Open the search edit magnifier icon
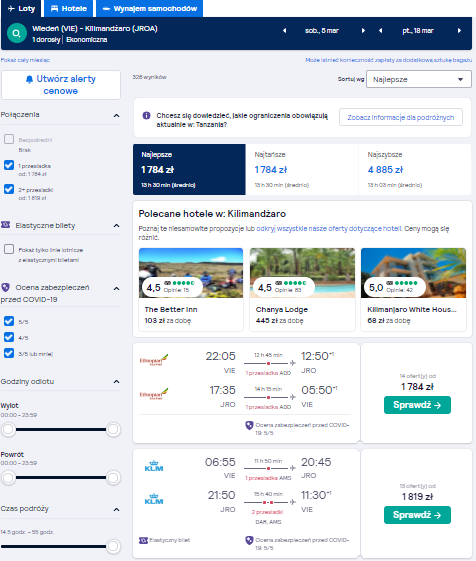476x561 pixels. pos(16,33)
